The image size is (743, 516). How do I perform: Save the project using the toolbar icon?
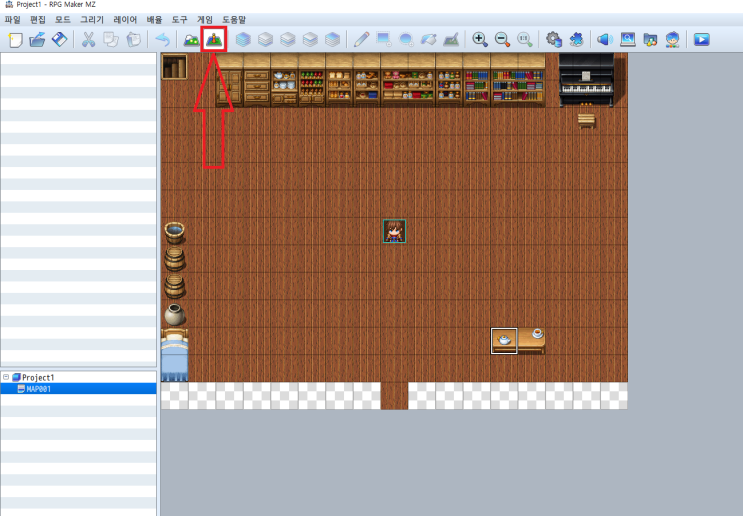(59, 39)
